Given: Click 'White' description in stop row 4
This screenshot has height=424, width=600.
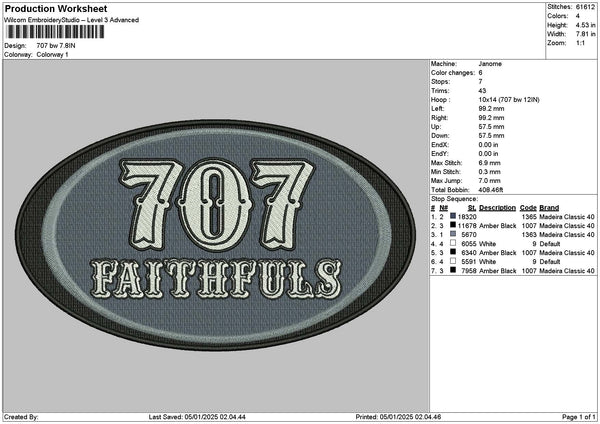Looking at the screenshot, I should (x=488, y=244).
